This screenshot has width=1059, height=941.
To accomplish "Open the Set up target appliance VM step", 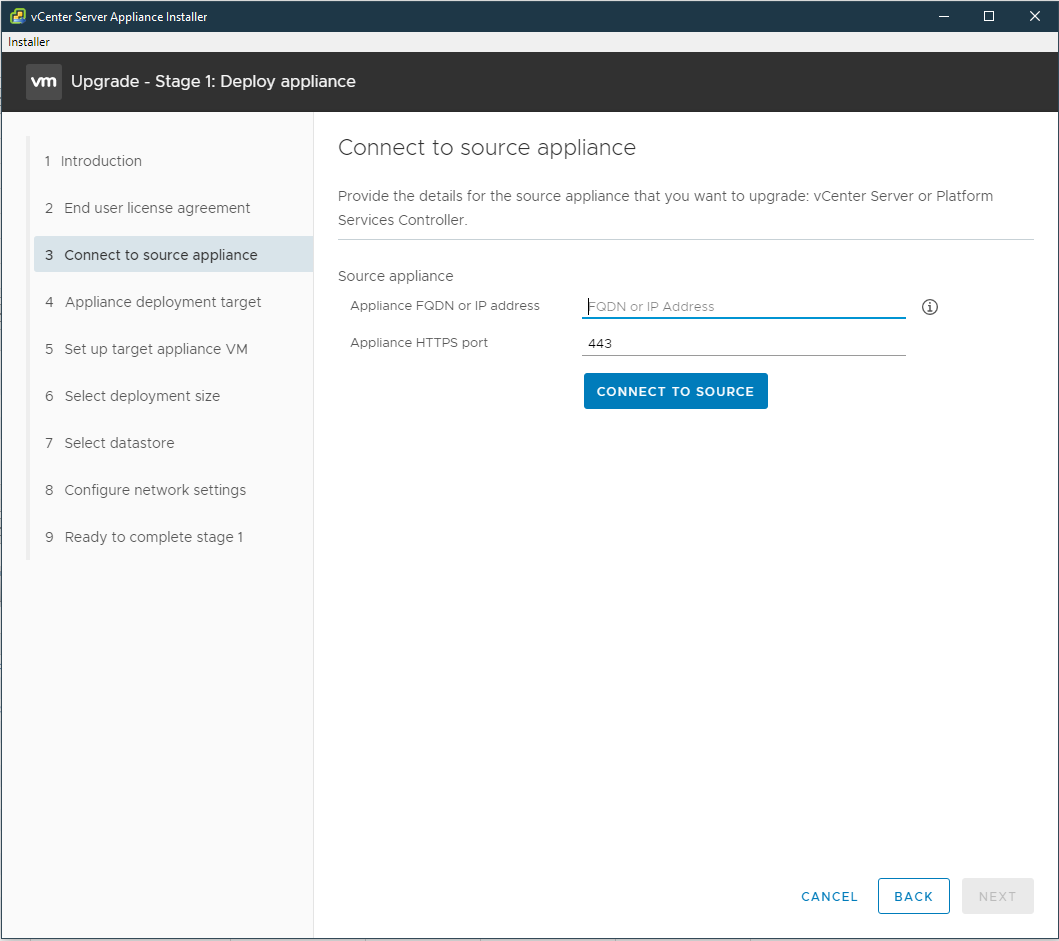I will (153, 348).
